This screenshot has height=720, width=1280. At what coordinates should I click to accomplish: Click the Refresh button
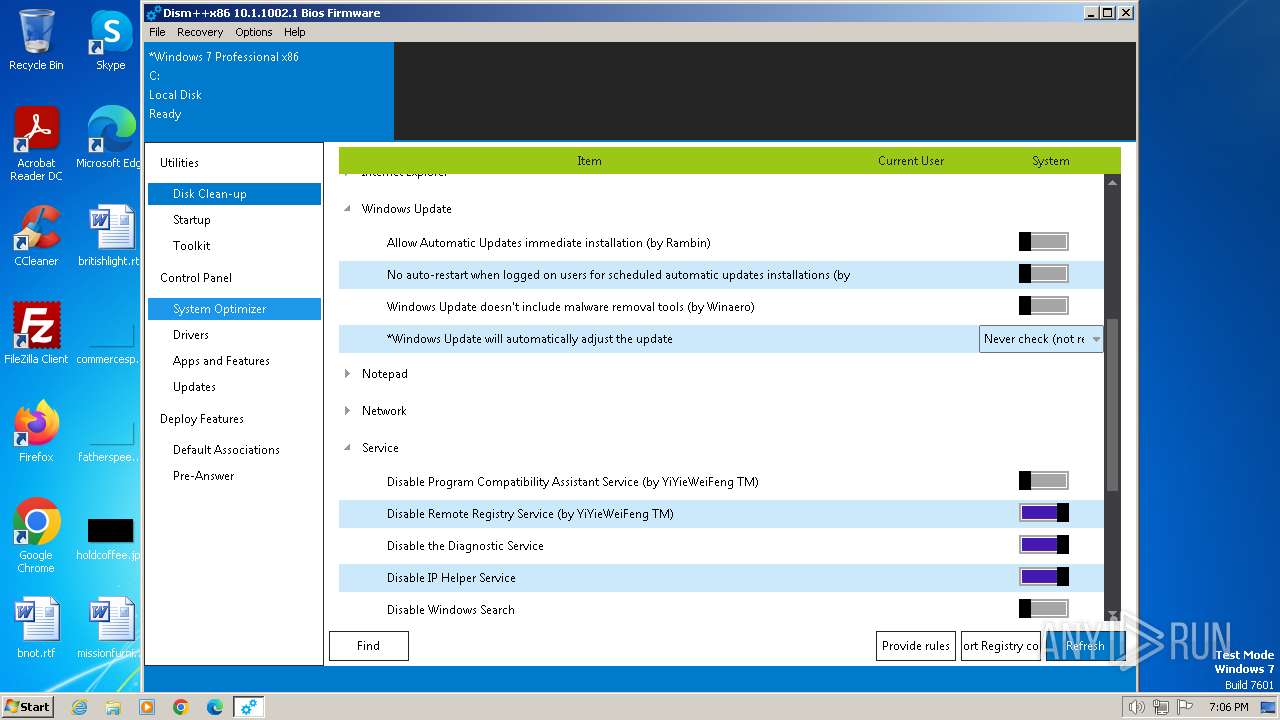(1085, 646)
